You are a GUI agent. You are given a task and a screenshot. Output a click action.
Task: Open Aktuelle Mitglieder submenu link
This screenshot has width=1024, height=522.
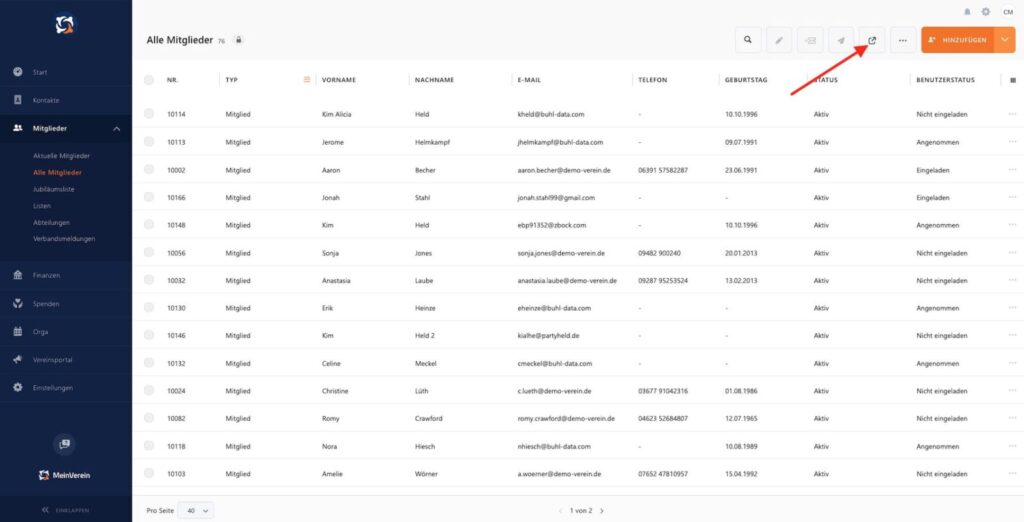[x=61, y=156]
